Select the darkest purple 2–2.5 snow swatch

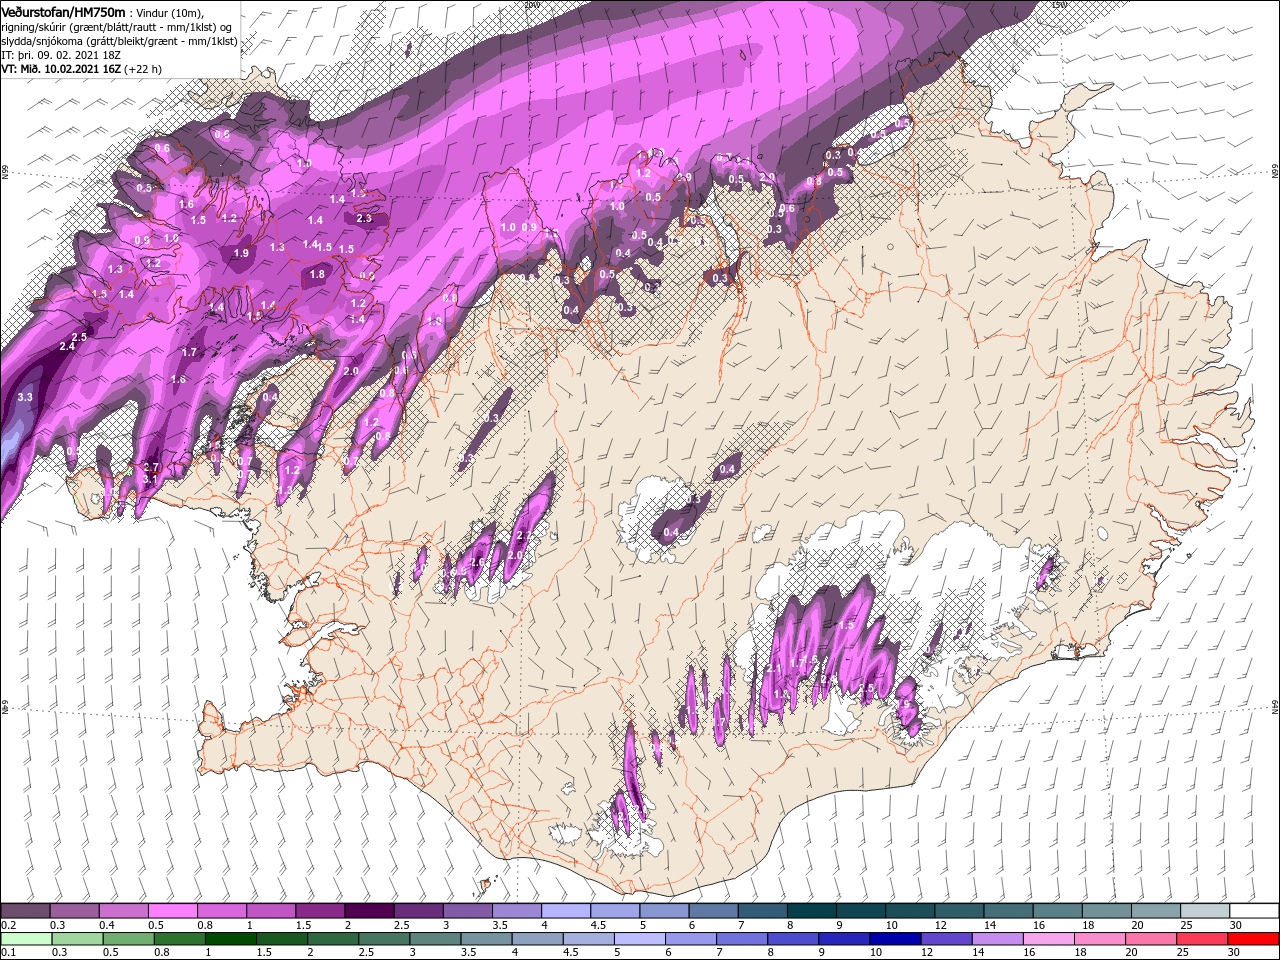(368, 911)
